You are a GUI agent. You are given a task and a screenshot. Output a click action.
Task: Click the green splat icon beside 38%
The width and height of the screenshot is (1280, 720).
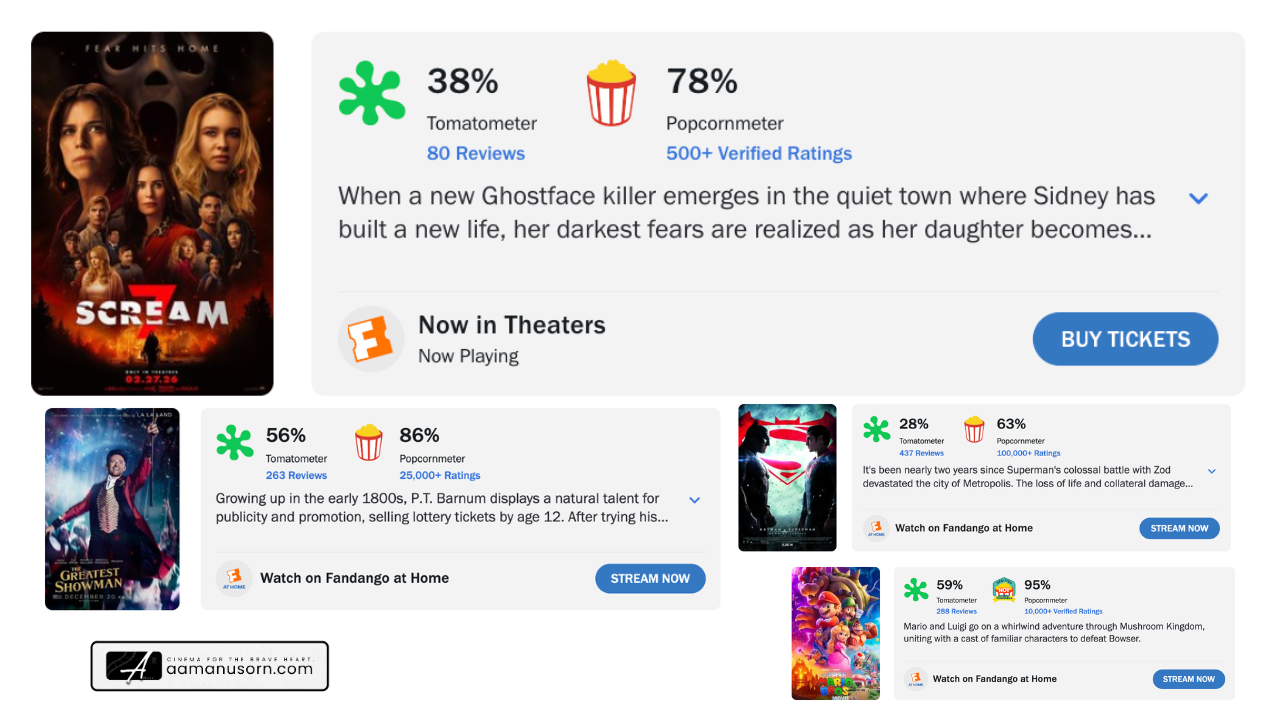372,93
